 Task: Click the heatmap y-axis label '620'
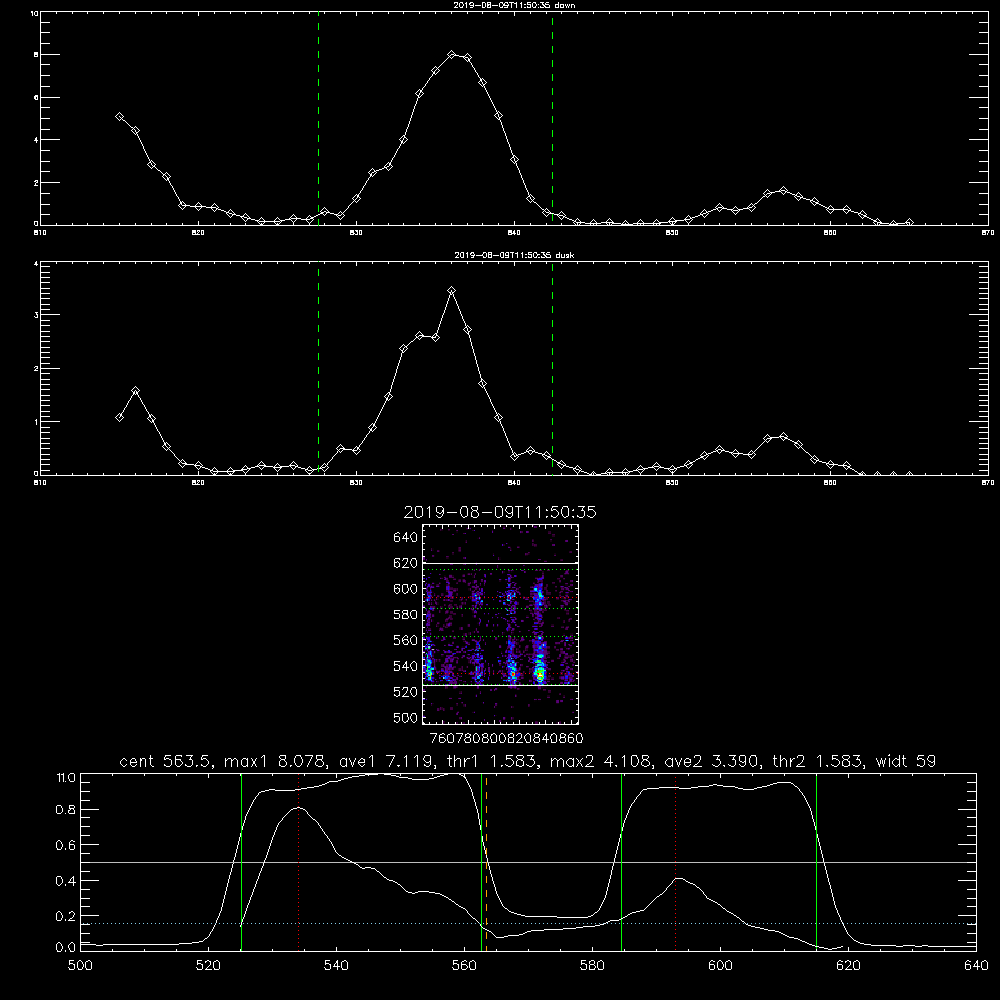click(x=406, y=563)
